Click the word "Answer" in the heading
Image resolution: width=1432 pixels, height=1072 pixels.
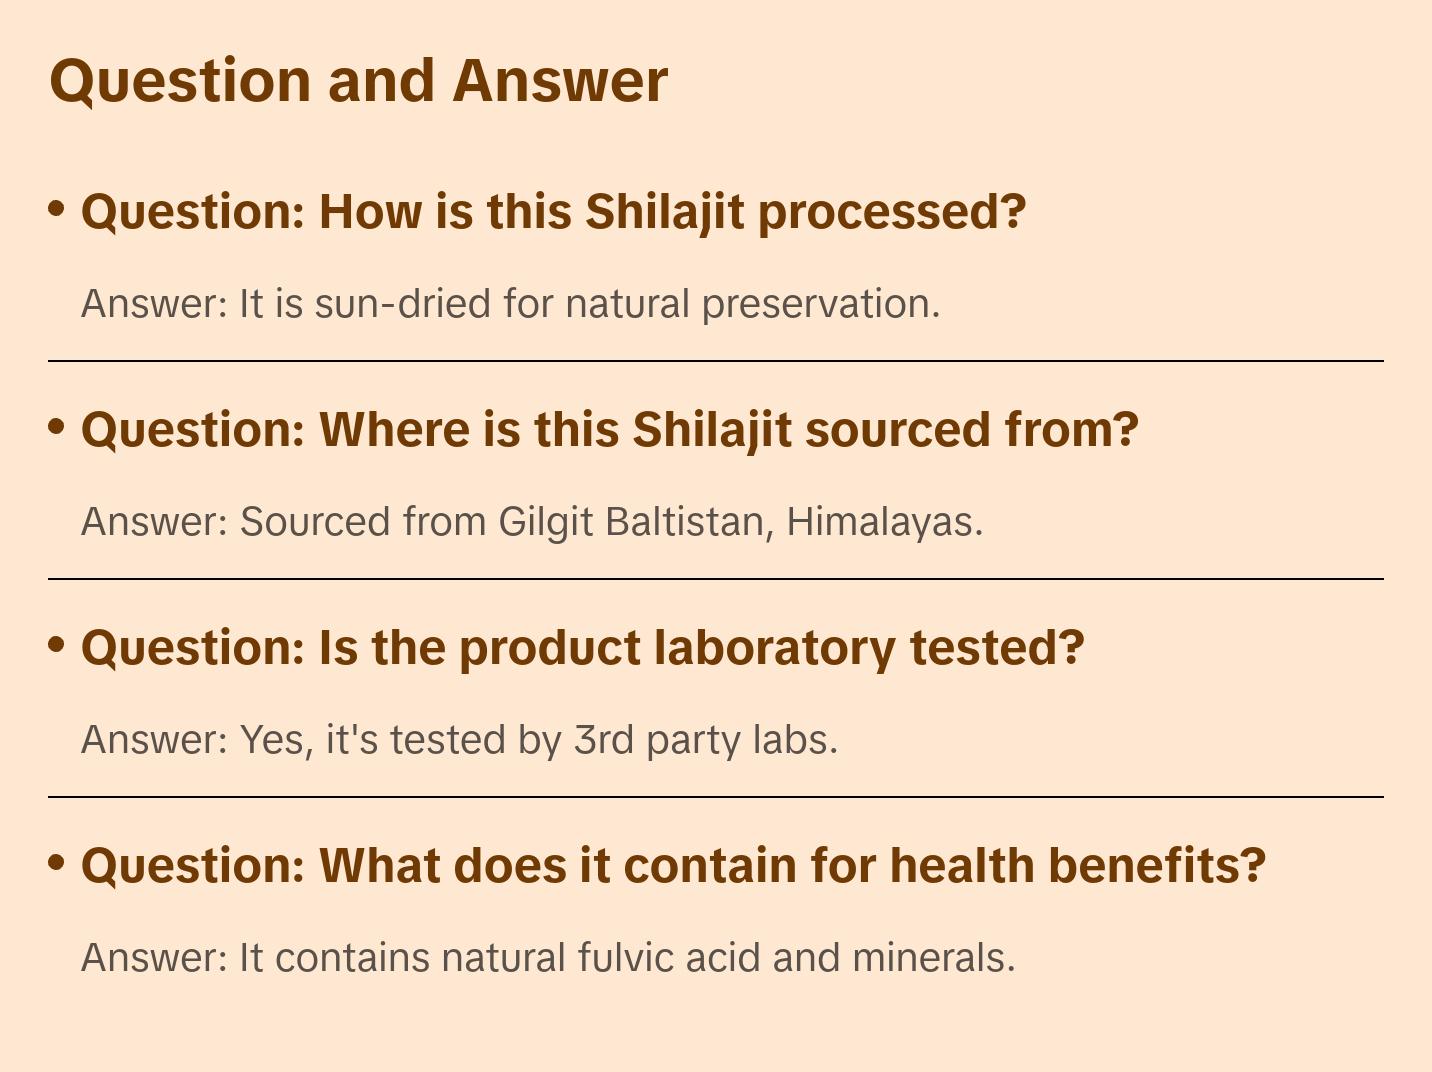[x=559, y=80]
